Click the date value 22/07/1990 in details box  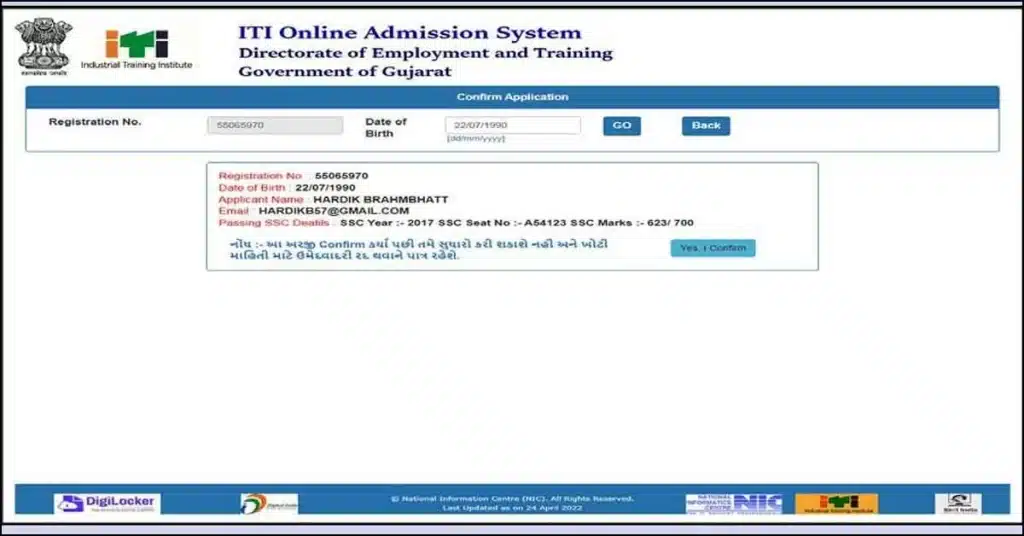(x=325, y=187)
